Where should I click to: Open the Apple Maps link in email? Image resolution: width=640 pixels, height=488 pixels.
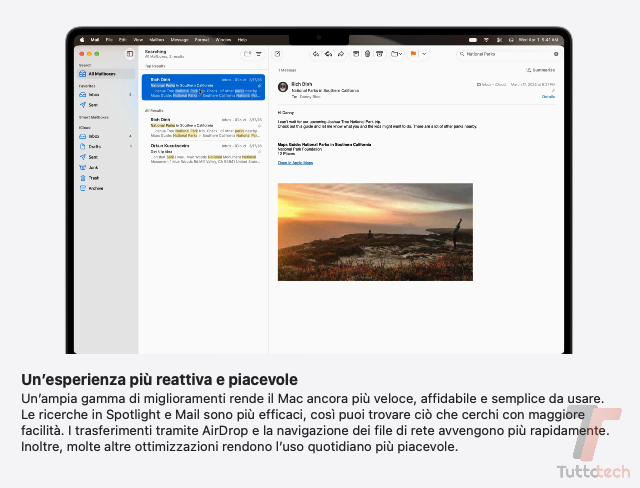pyautogui.click(x=295, y=163)
